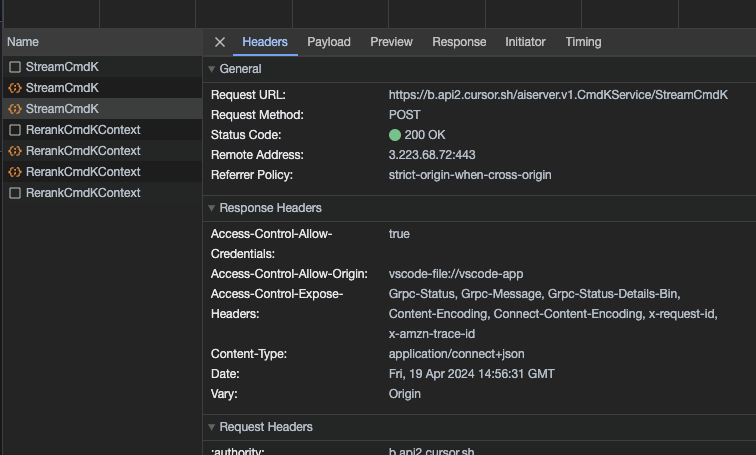Screen dimensions: 756x455
Task: Open the Timing tab
Action: [583, 42]
